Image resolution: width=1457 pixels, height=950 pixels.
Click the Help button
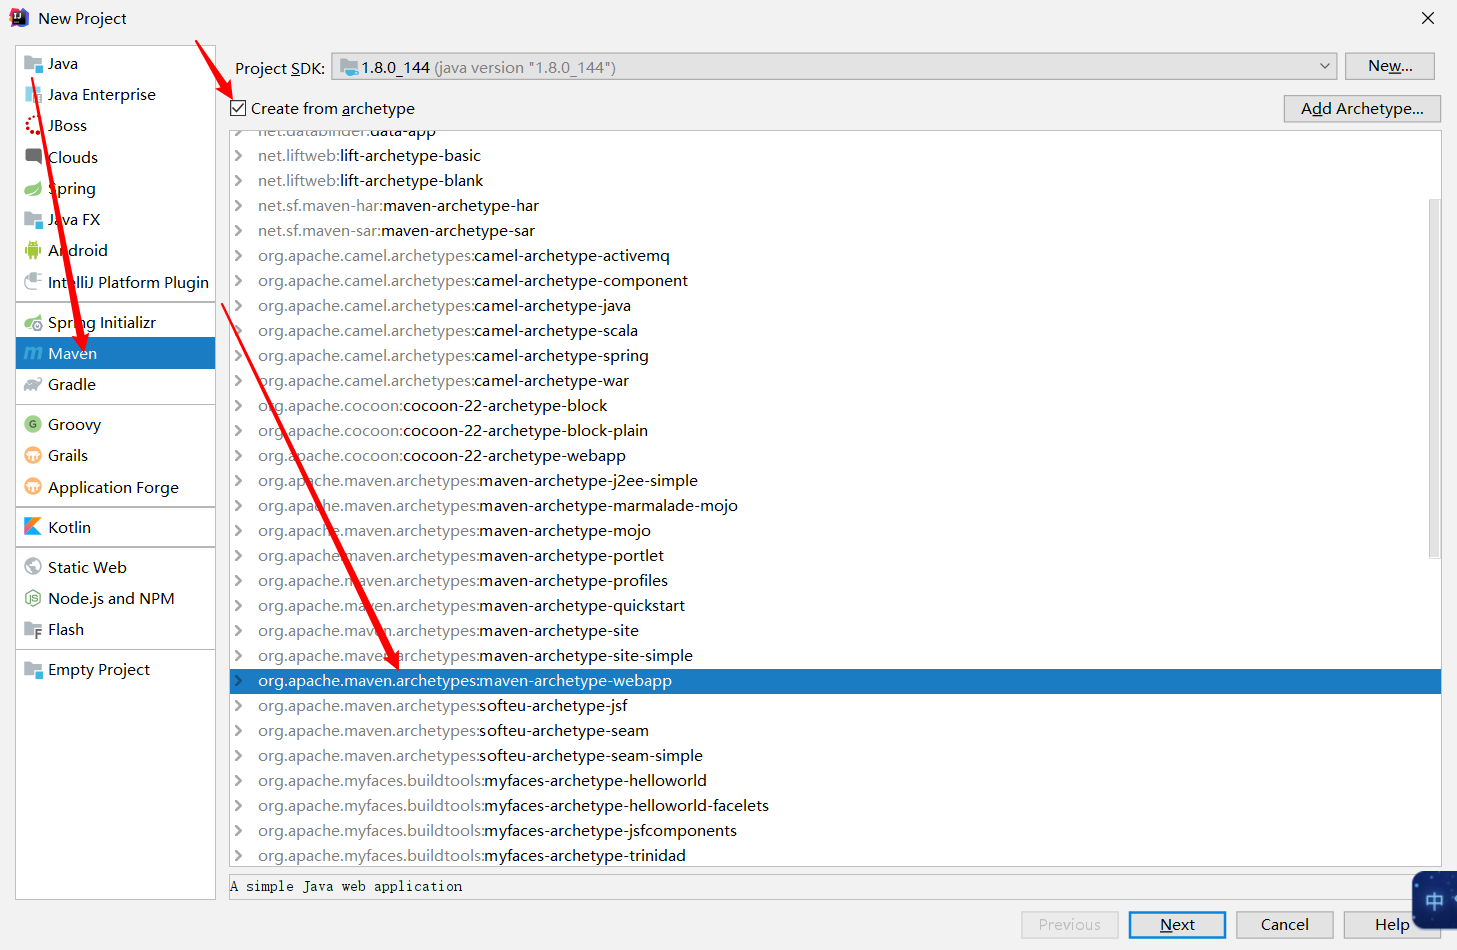coord(1391,925)
